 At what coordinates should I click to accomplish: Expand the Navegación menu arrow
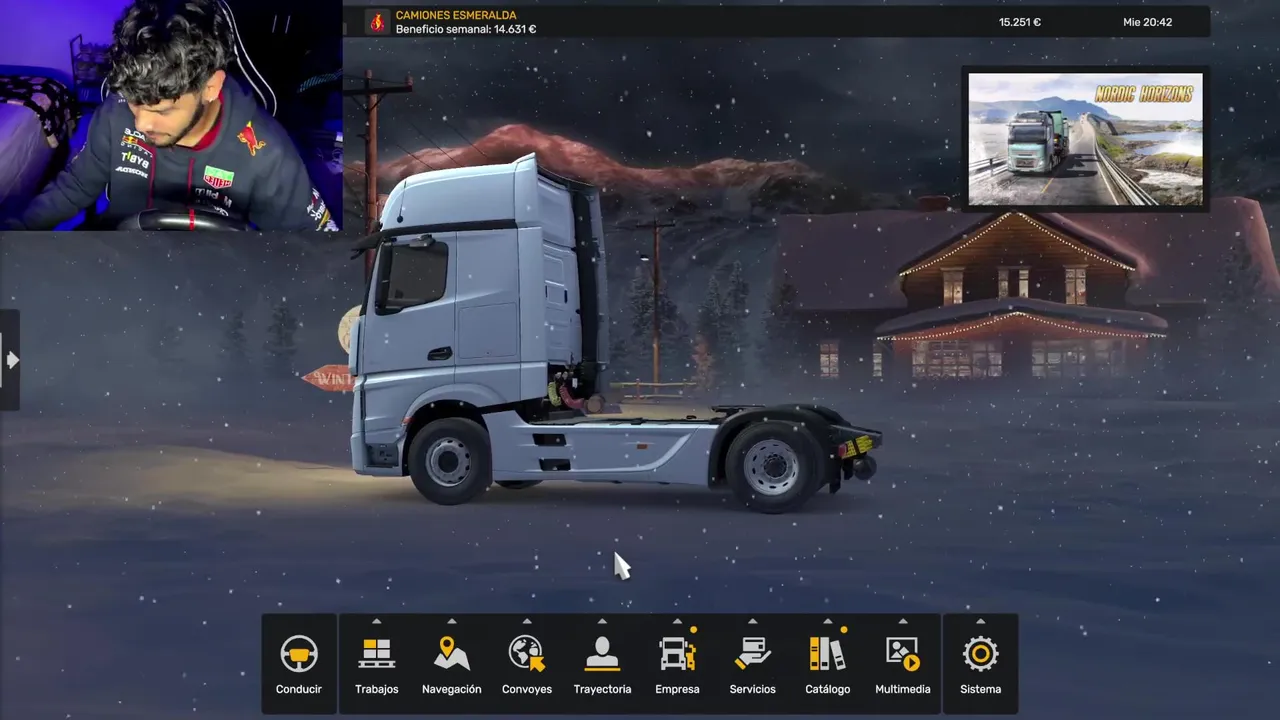(x=452, y=621)
